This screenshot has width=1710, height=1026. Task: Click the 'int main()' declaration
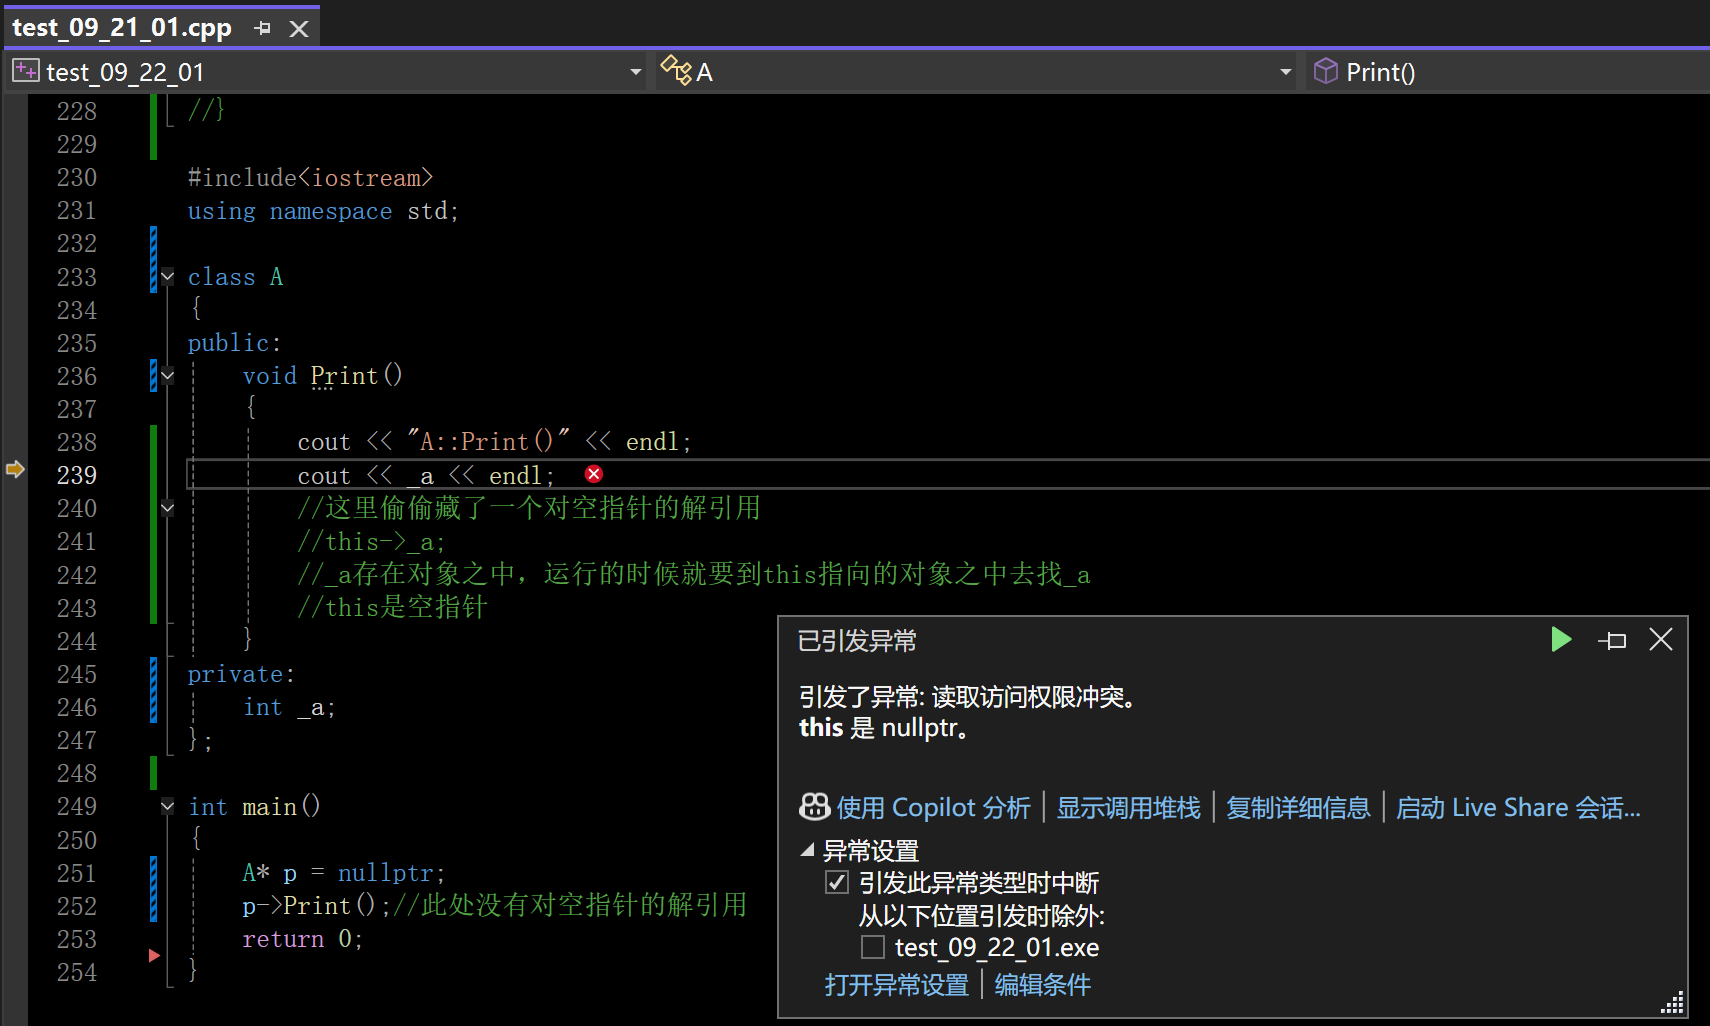(254, 806)
